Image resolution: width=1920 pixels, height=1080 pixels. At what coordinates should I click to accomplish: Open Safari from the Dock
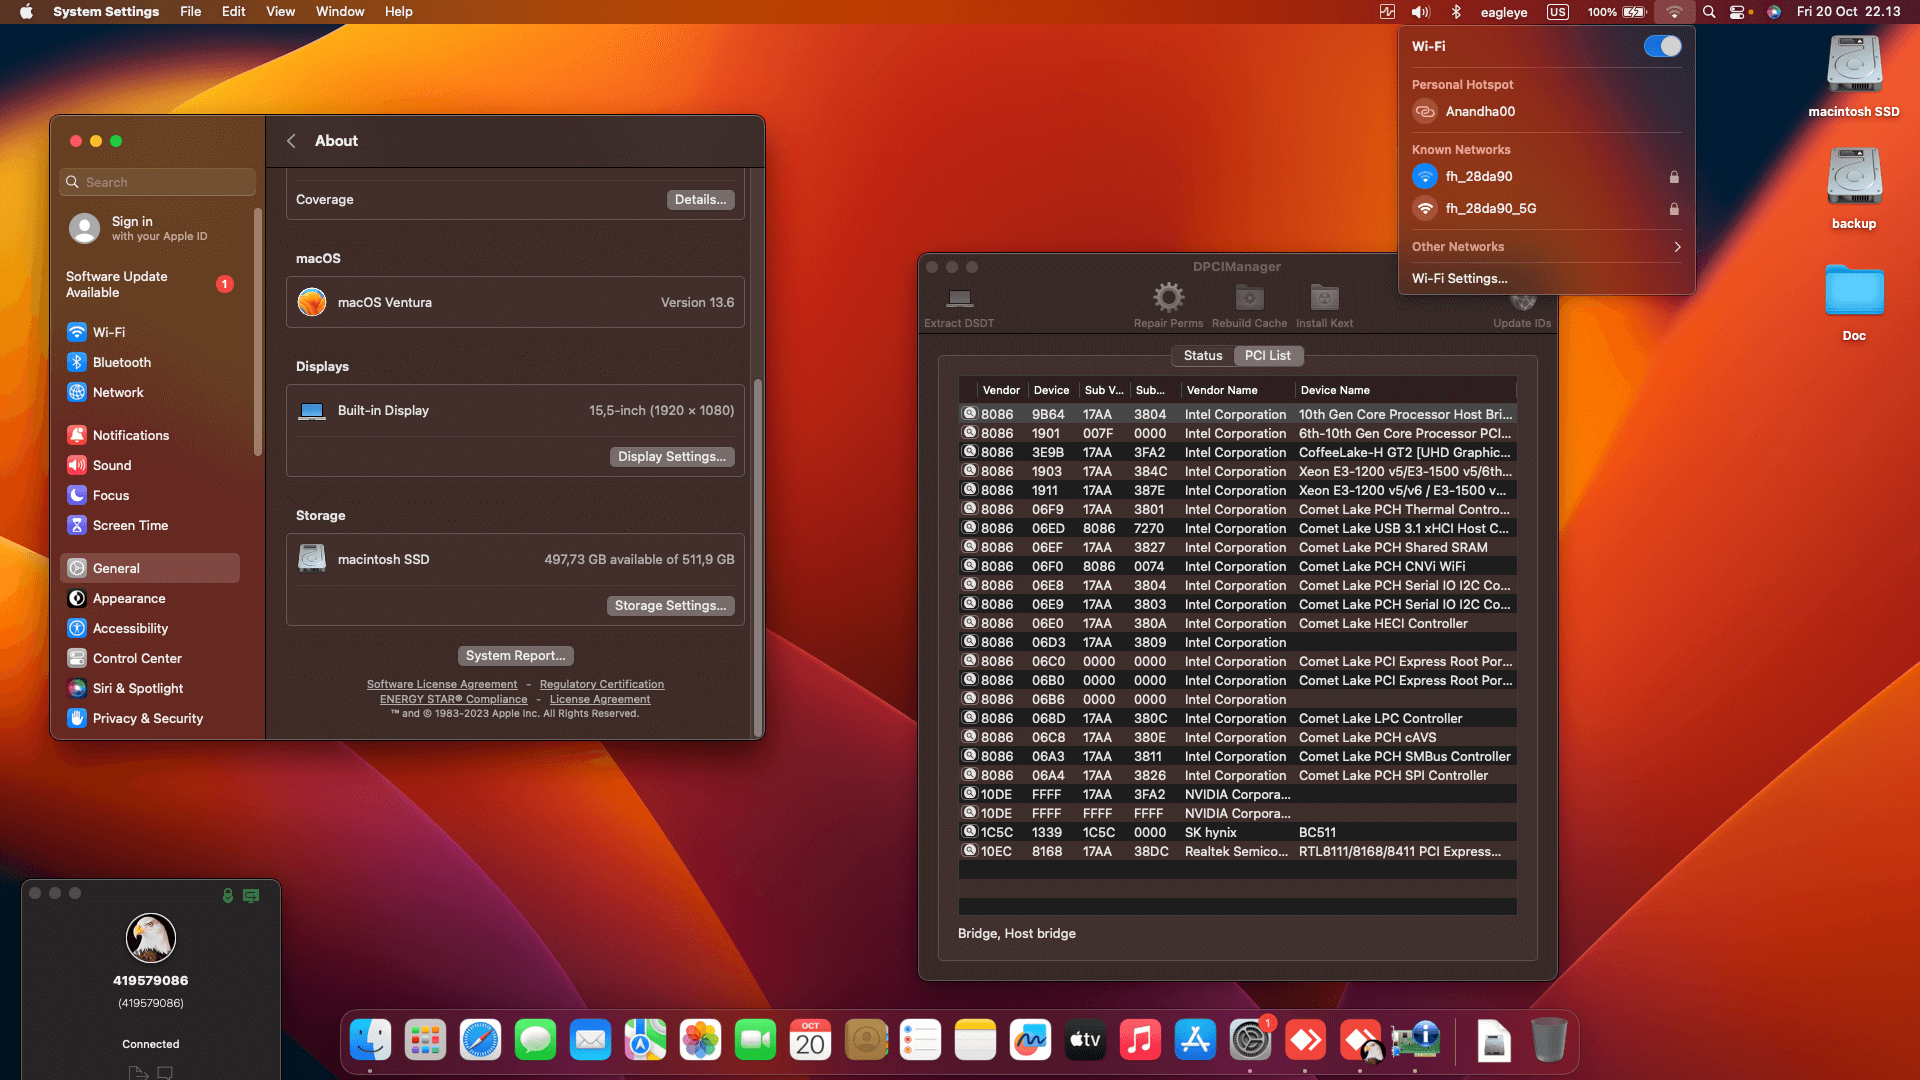coord(480,1041)
